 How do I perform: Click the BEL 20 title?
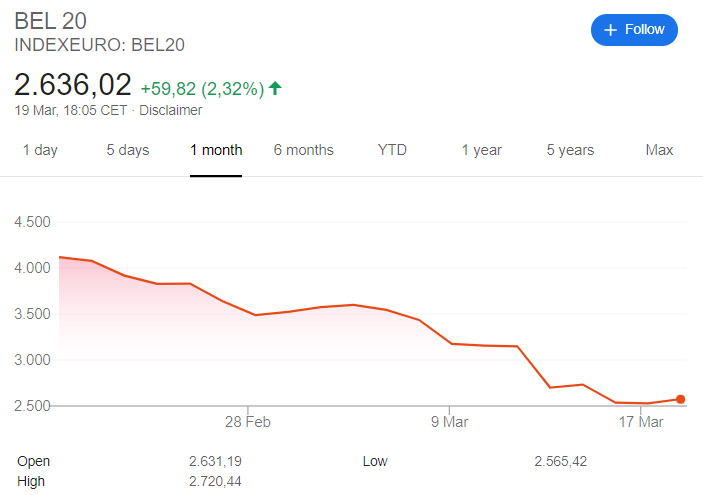pyautogui.click(x=50, y=22)
